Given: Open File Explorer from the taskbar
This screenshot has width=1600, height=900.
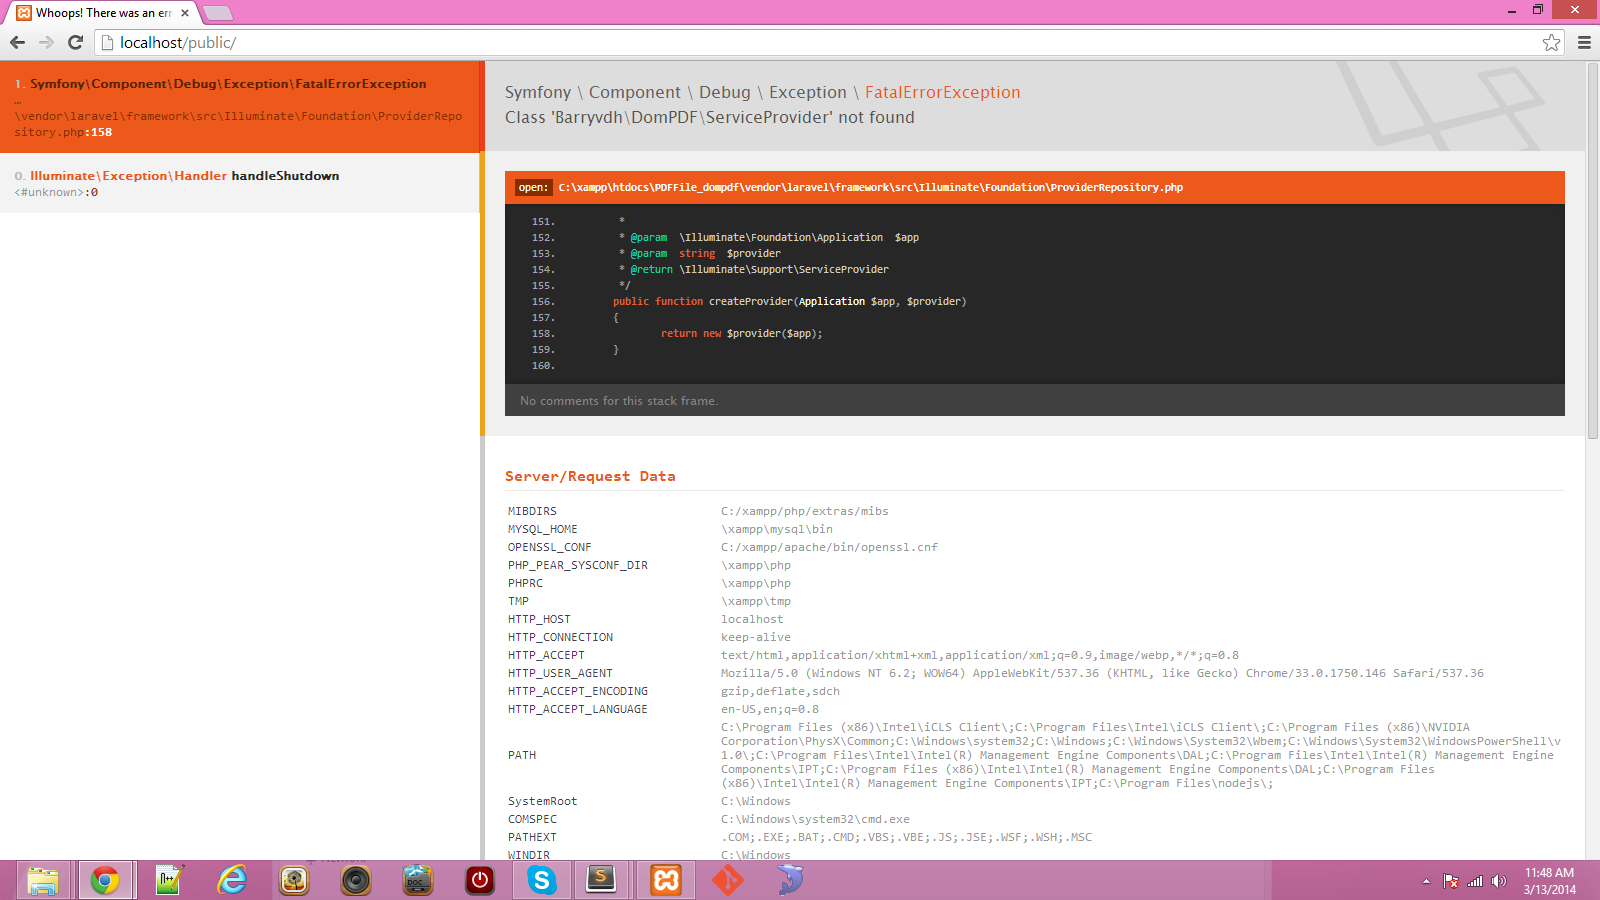Looking at the screenshot, I should click(x=43, y=880).
